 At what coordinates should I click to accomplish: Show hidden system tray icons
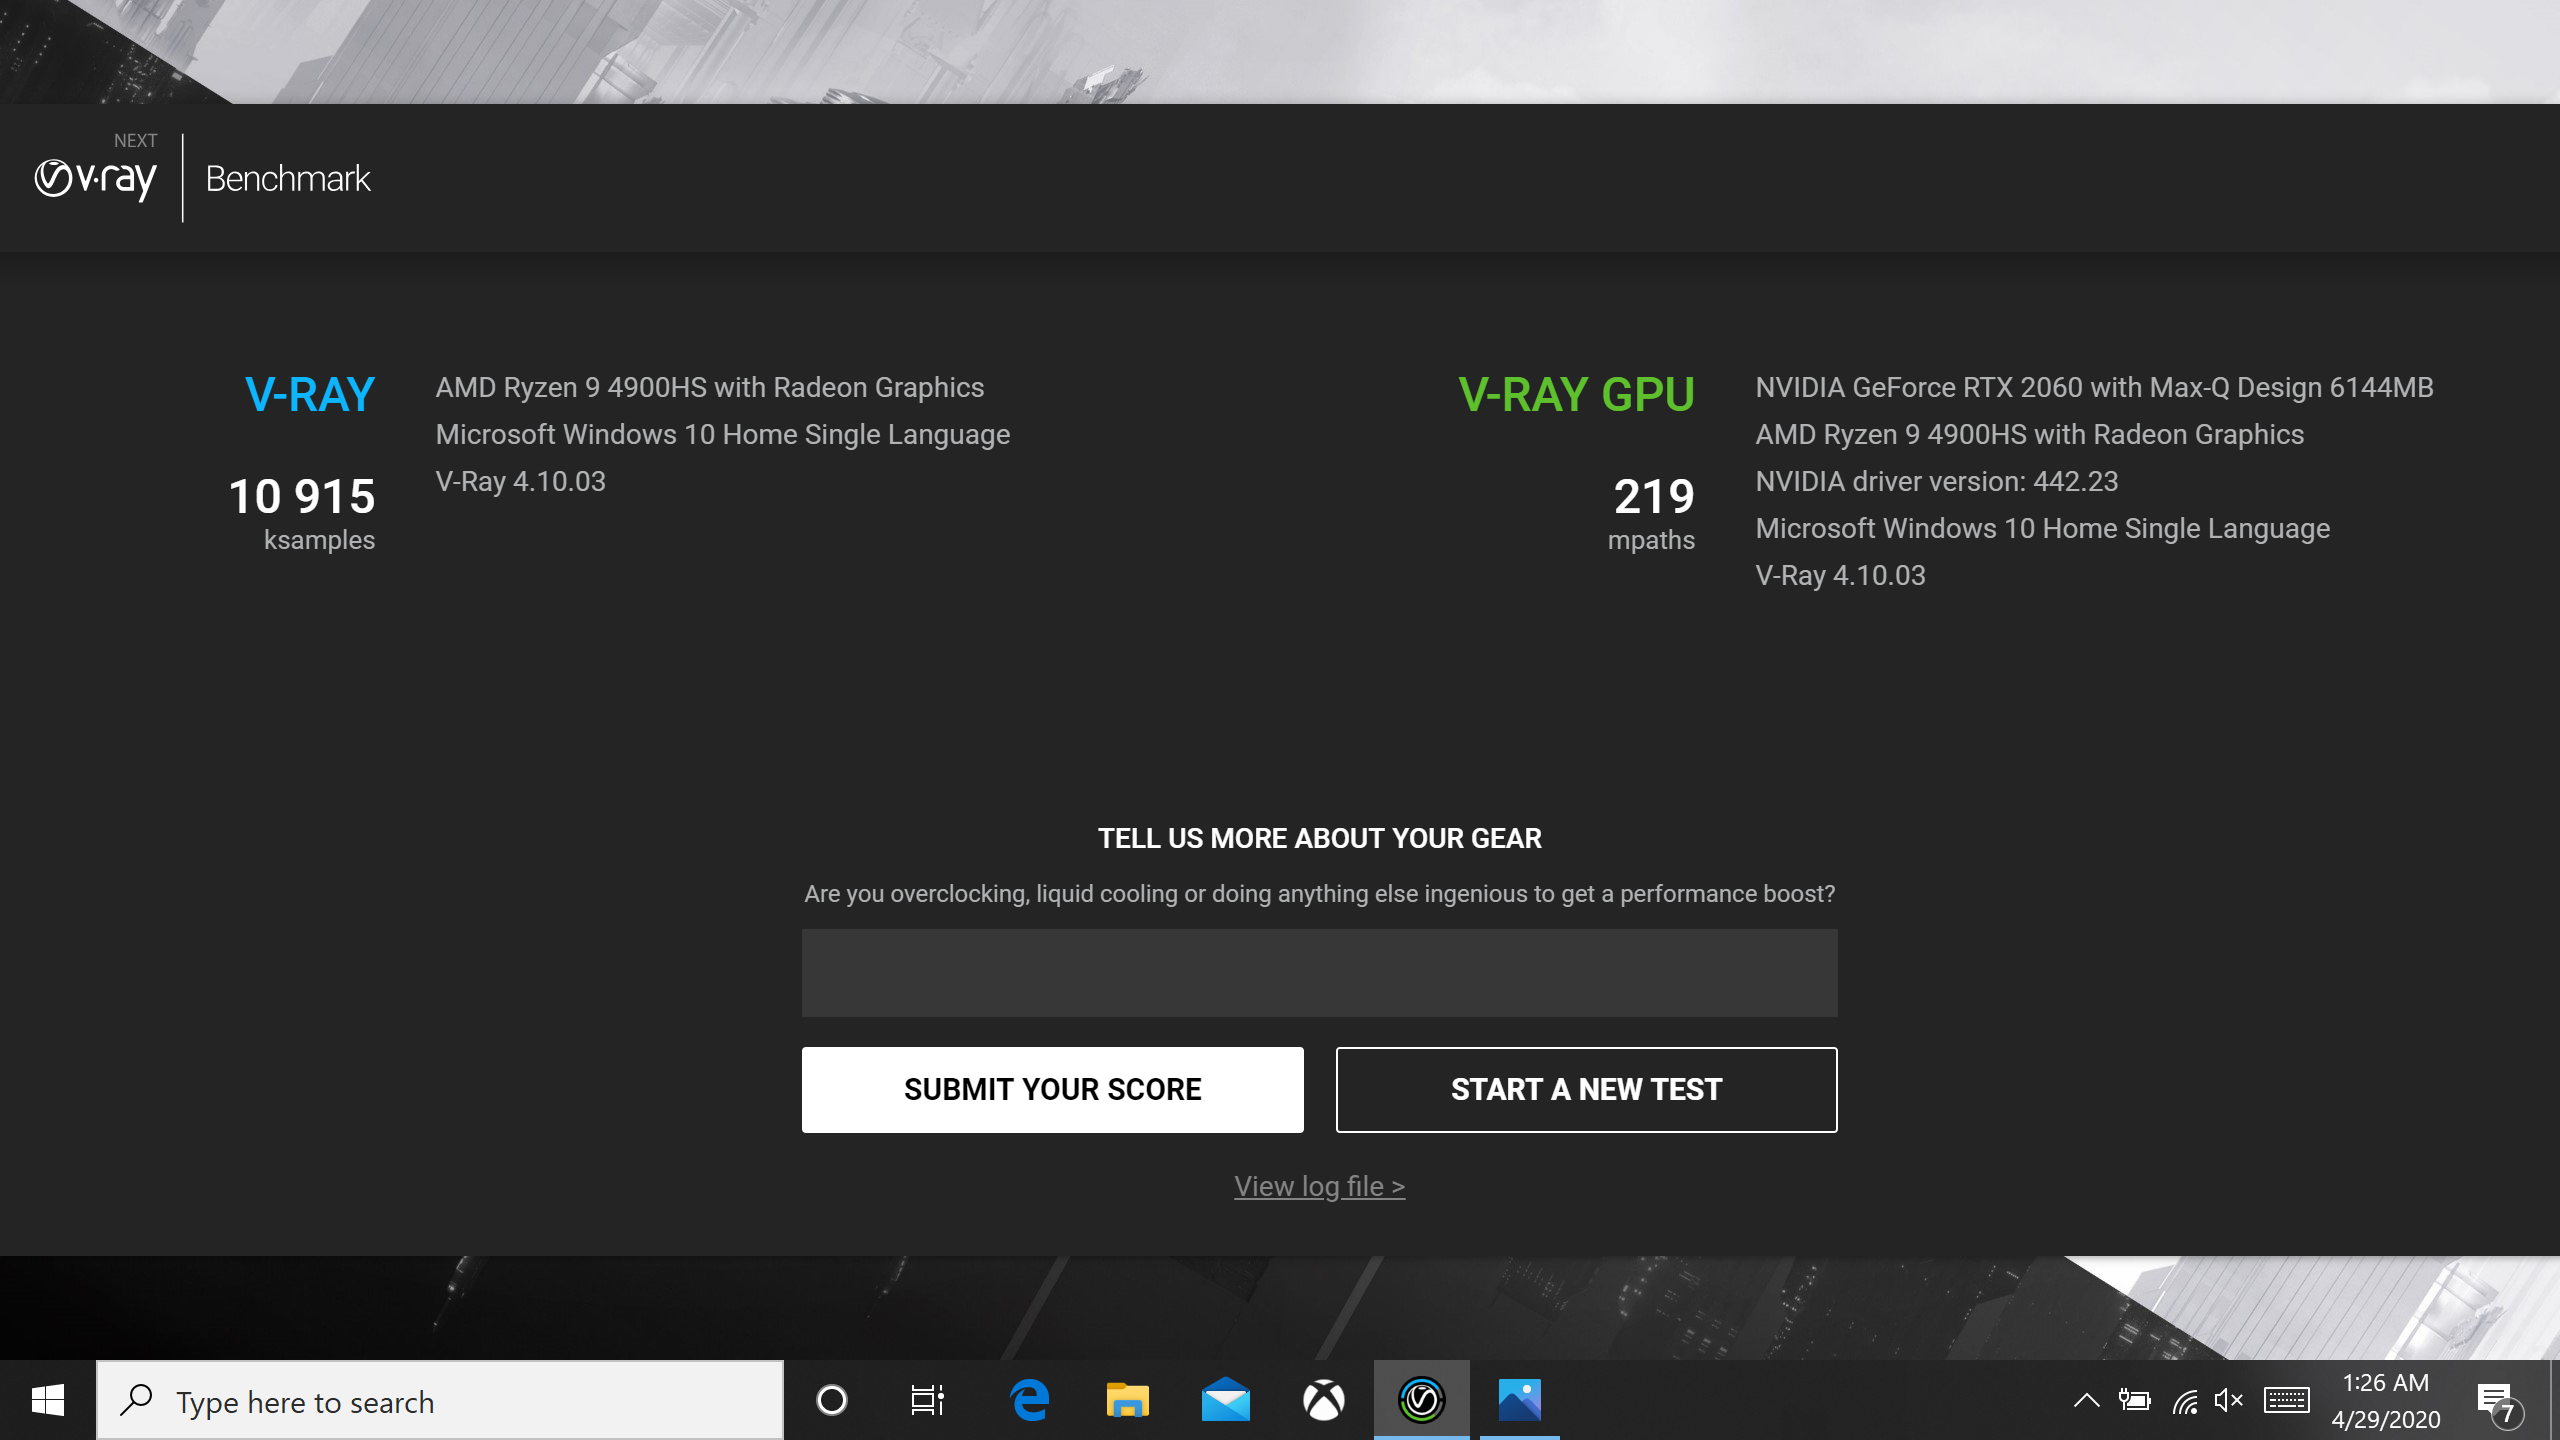tap(2086, 1400)
